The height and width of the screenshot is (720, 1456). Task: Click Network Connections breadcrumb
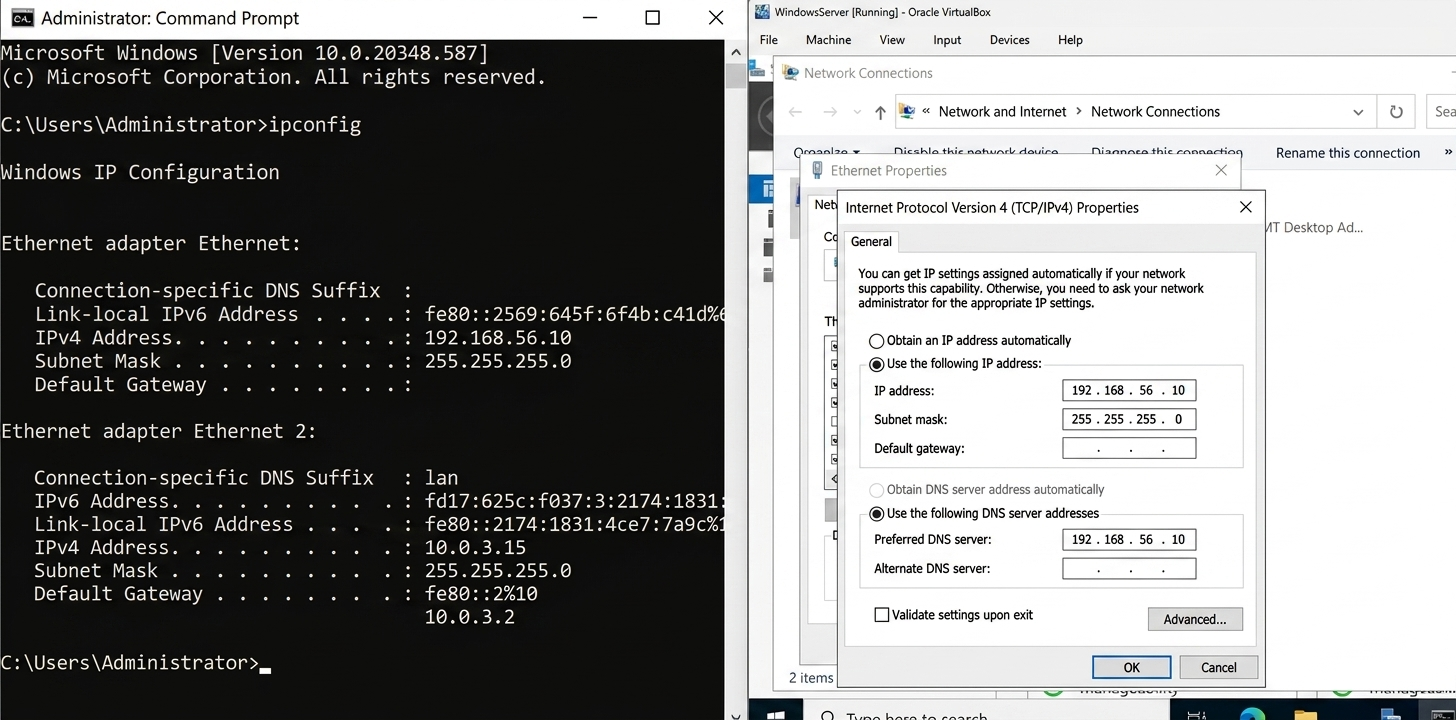1155,112
